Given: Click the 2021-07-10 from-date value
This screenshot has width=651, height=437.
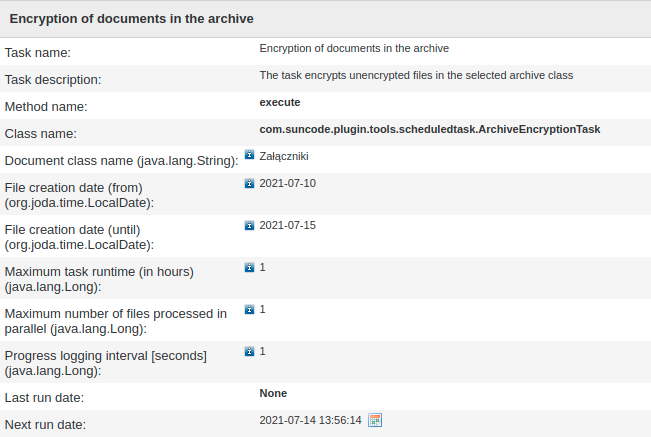Looking at the screenshot, I should 287,183.
